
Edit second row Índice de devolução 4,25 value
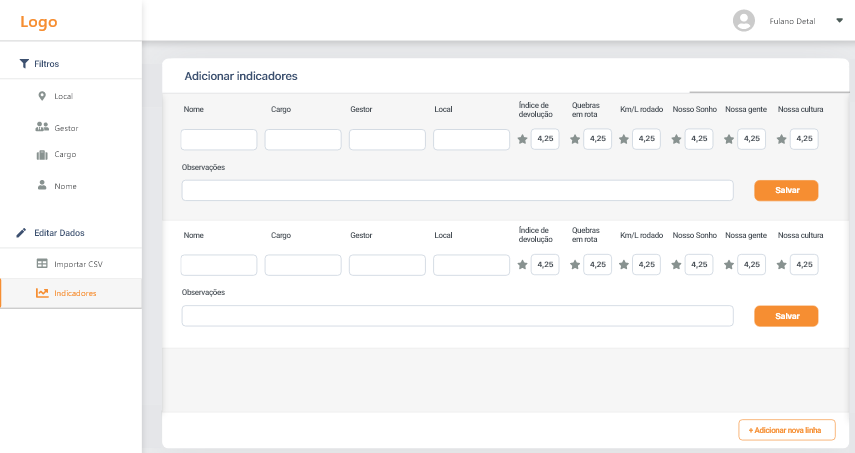545,264
